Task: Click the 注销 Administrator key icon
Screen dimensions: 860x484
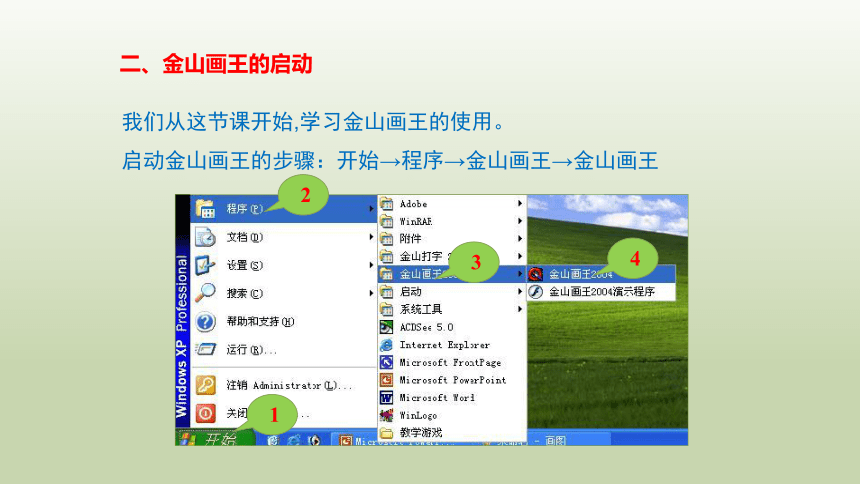Action: click(x=205, y=385)
